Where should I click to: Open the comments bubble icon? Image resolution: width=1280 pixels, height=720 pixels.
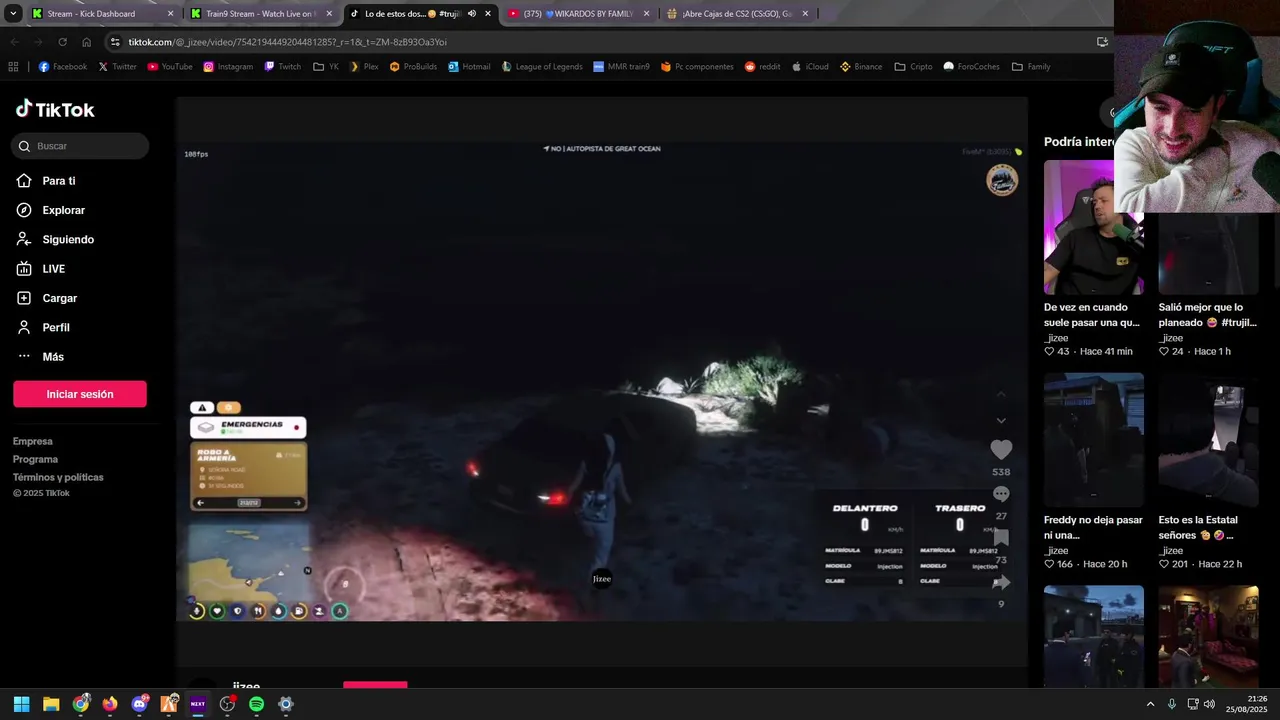click(1001, 494)
